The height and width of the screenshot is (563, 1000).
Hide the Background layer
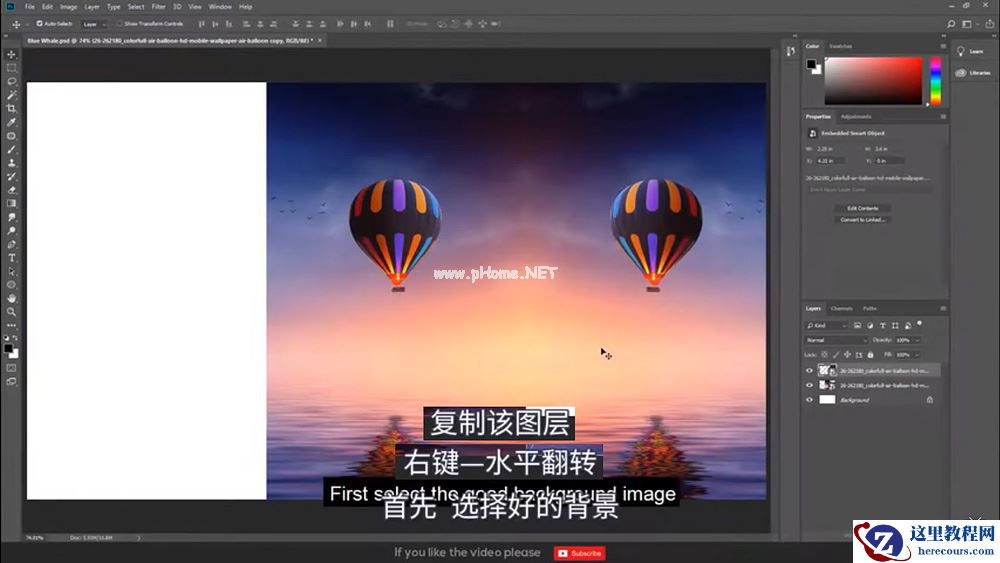pos(809,400)
